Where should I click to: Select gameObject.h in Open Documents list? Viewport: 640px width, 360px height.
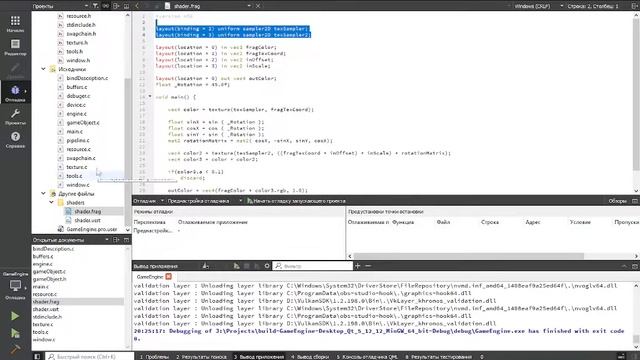pyautogui.click(x=49, y=279)
